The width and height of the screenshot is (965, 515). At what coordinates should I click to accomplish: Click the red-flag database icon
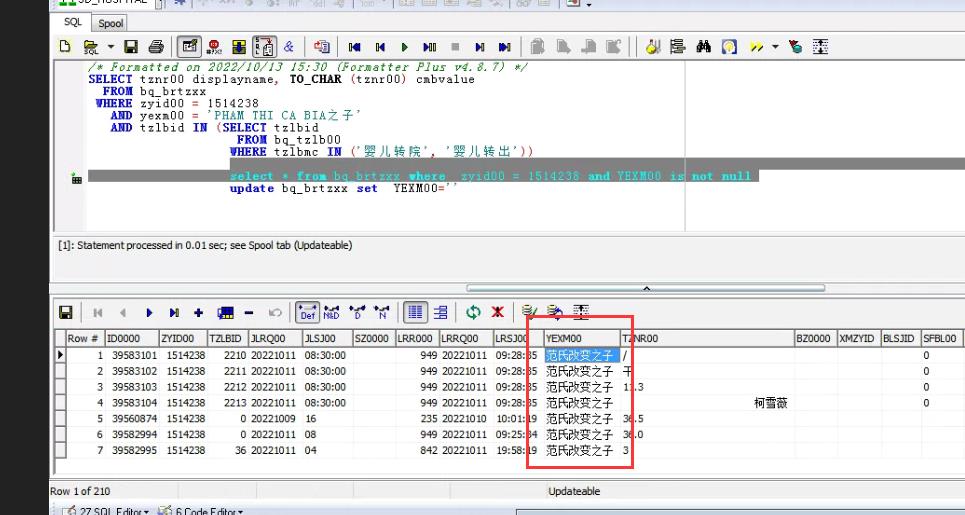pos(795,47)
